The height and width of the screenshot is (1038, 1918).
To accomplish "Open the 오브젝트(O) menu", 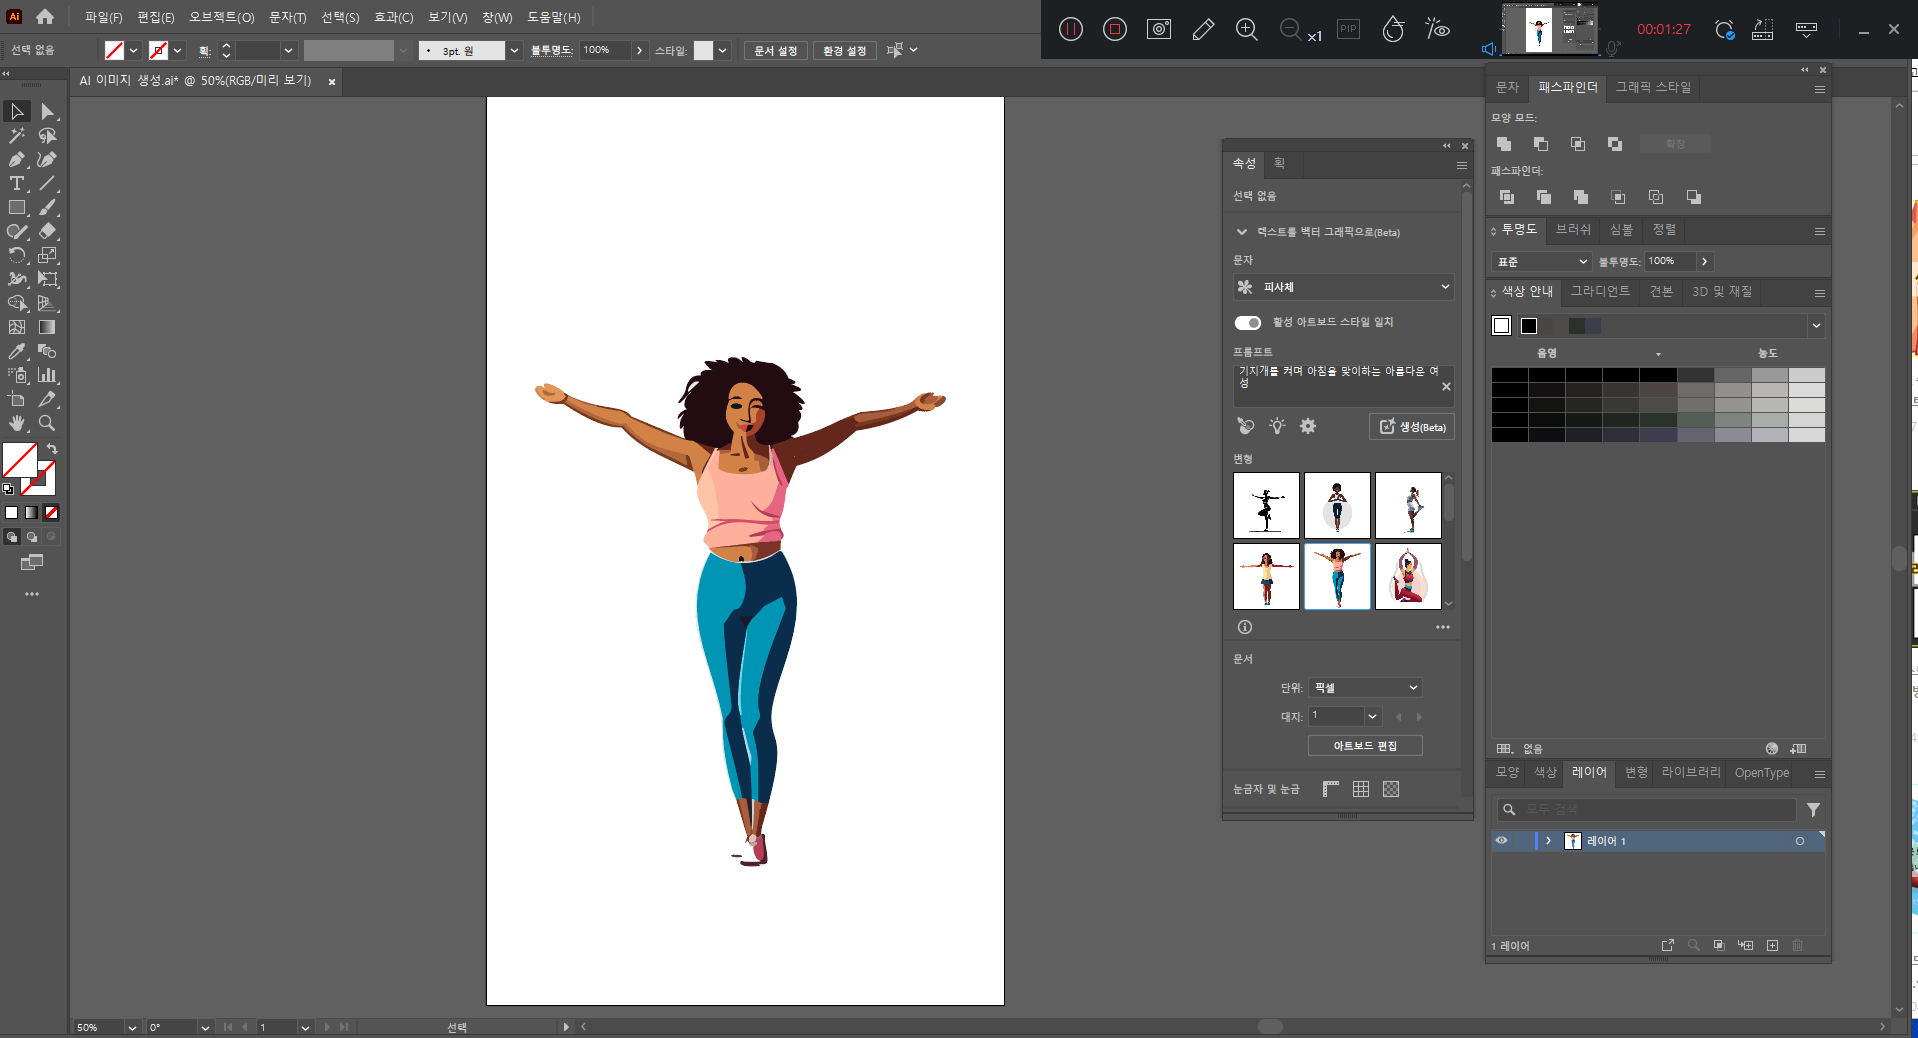I will pyautogui.click(x=221, y=17).
